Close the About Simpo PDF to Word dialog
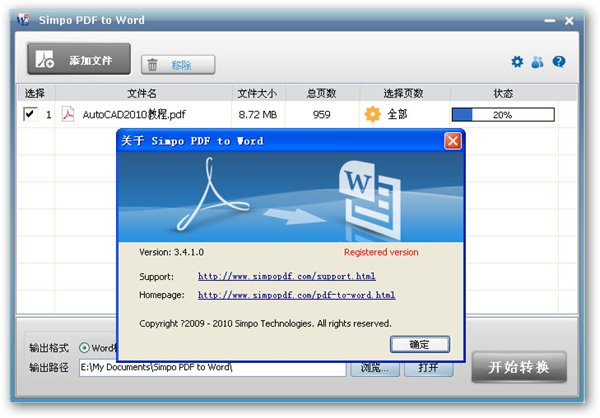 click(453, 141)
